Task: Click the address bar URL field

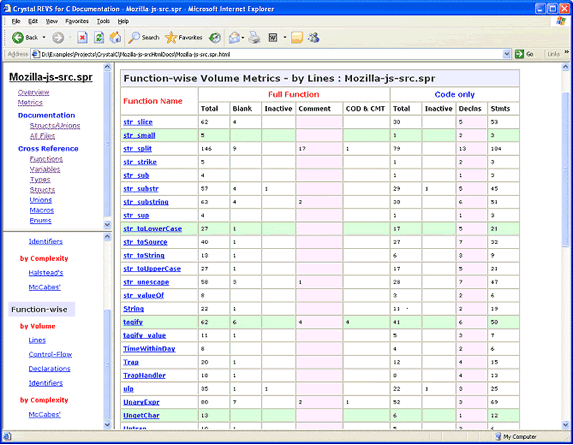Action: [271, 54]
